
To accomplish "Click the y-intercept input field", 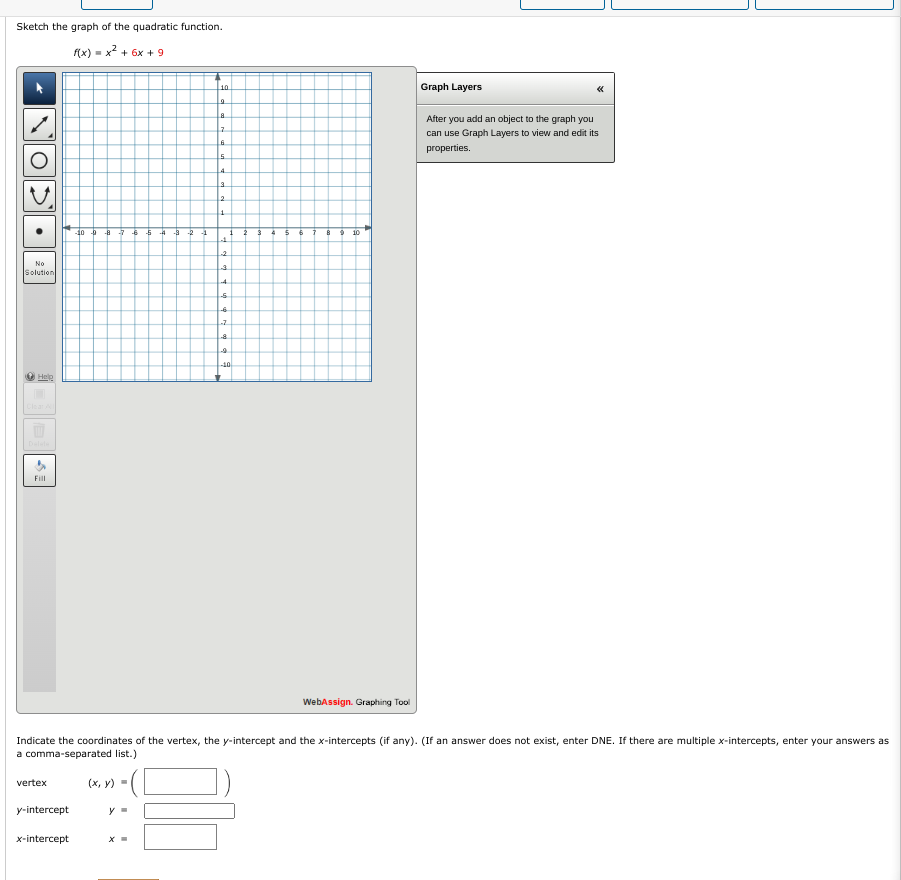I will click(189, 810).
